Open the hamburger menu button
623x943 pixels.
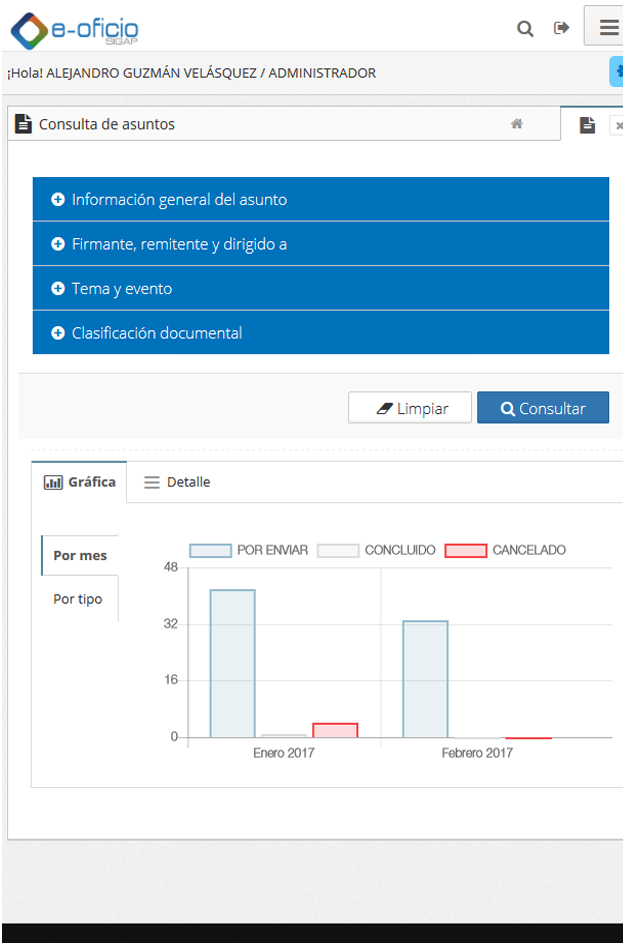coord(605,26)
